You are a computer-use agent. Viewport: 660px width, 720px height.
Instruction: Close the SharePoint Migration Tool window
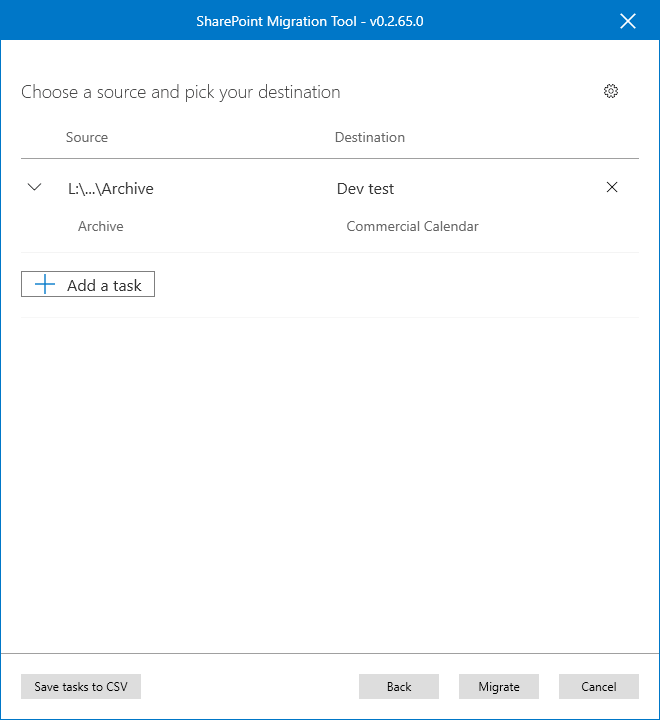[x=628, y=21]
